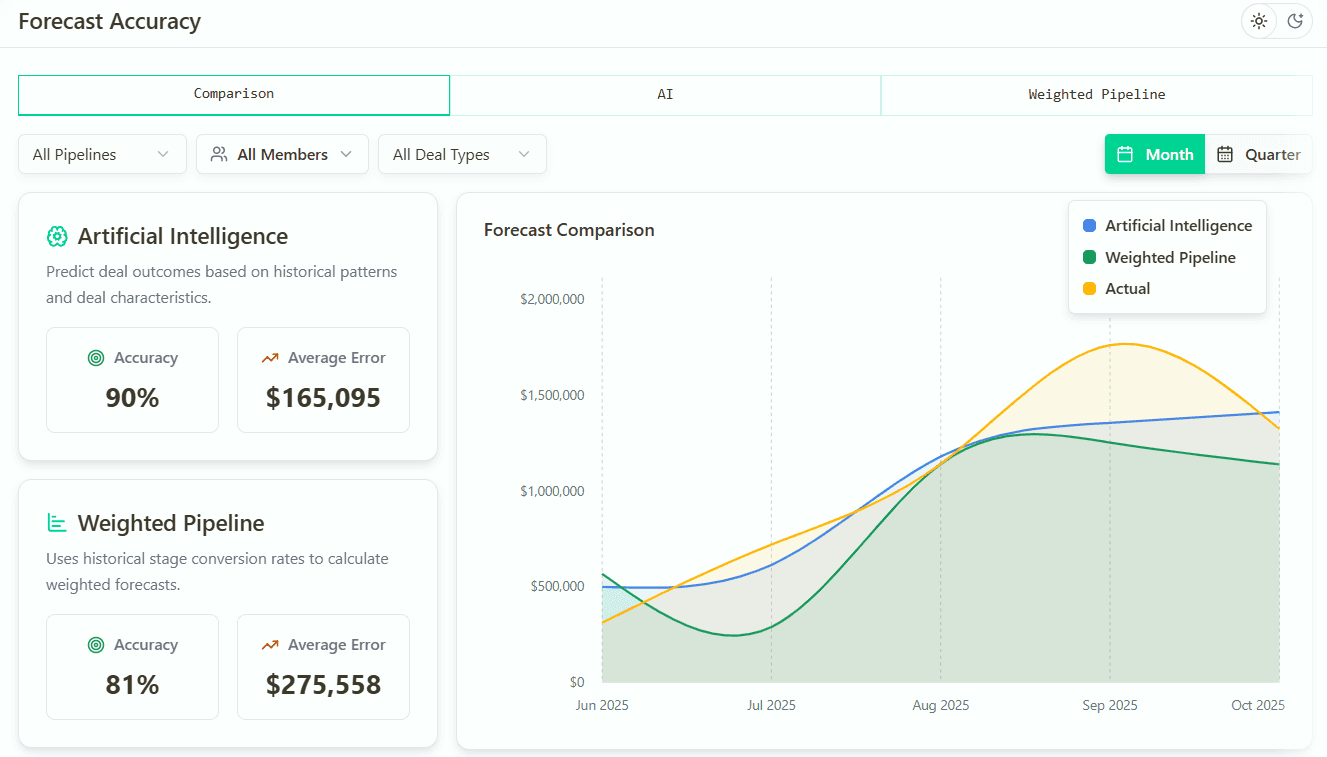Click green Weighted Pipeline legend swatch
The width and height of the screenshot is (1327, 757).
1089,257
